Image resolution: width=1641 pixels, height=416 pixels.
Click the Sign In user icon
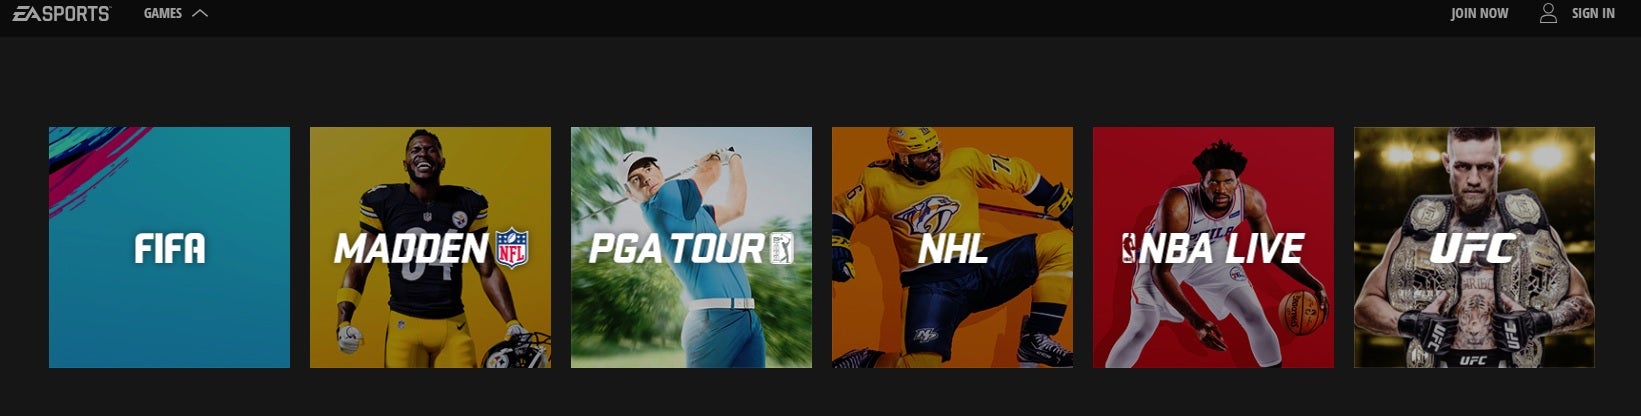pos(1548,13)
